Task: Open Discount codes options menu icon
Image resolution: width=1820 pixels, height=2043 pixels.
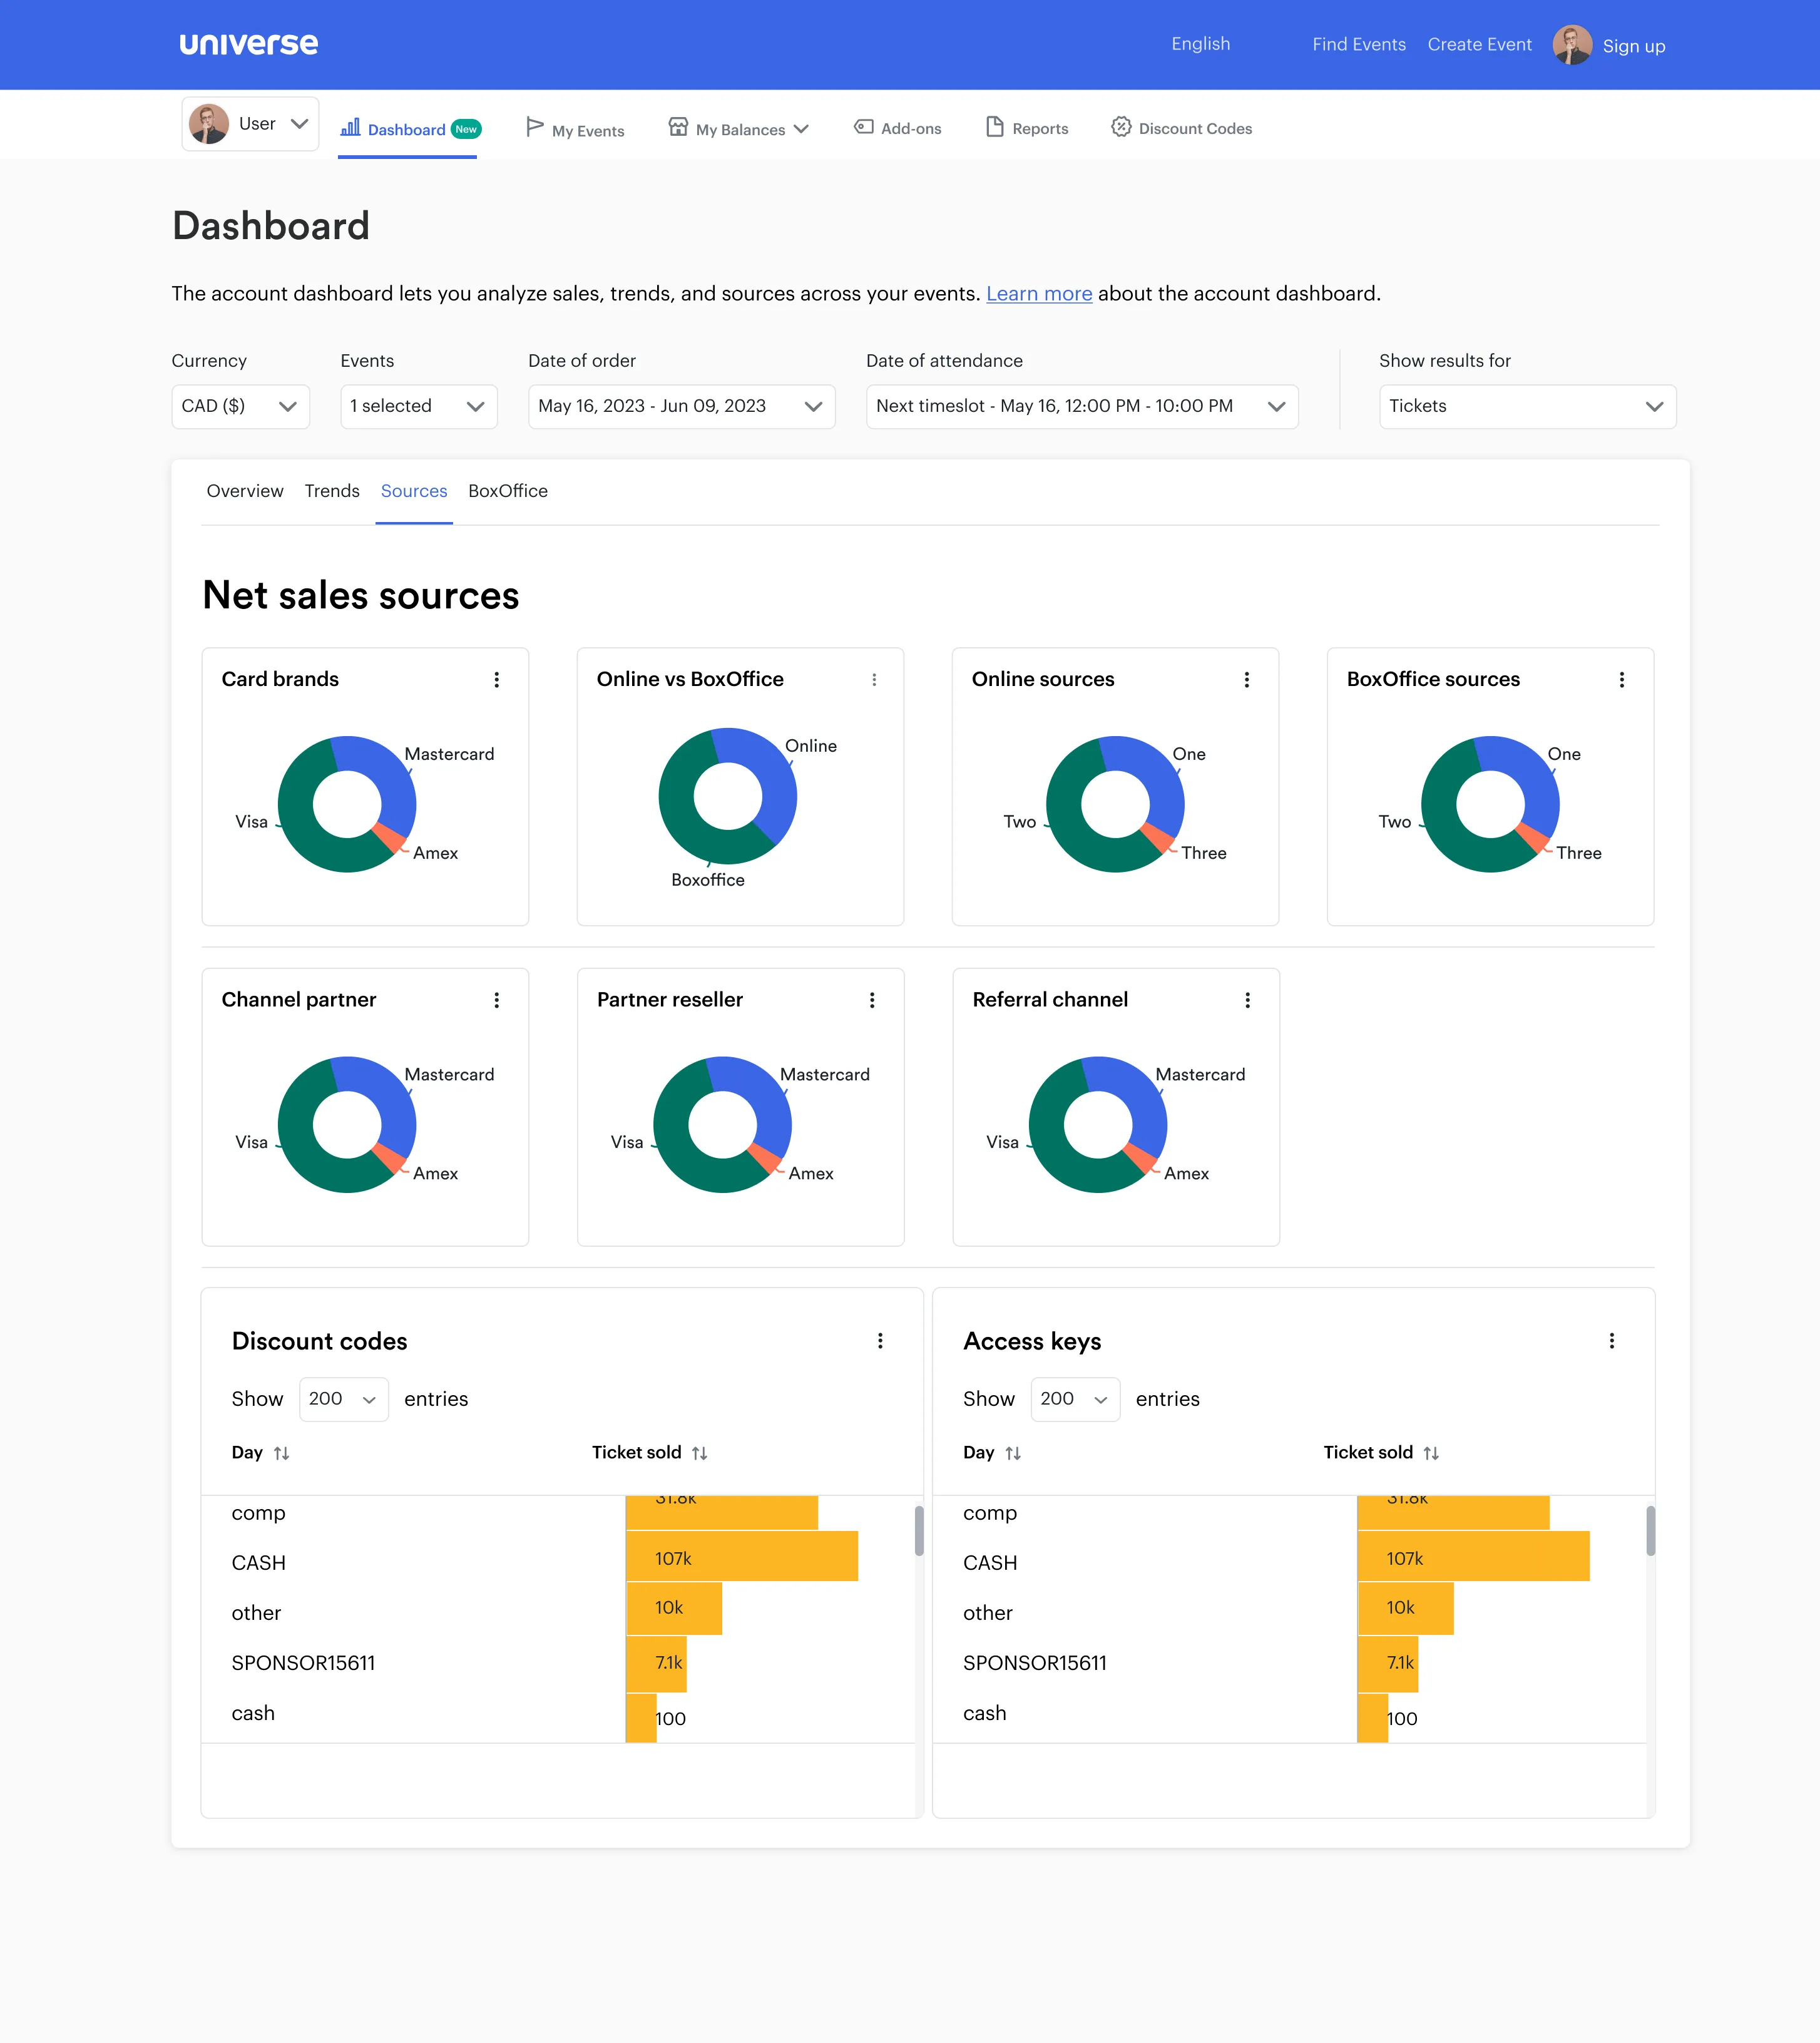Action: coord(880,1341)
